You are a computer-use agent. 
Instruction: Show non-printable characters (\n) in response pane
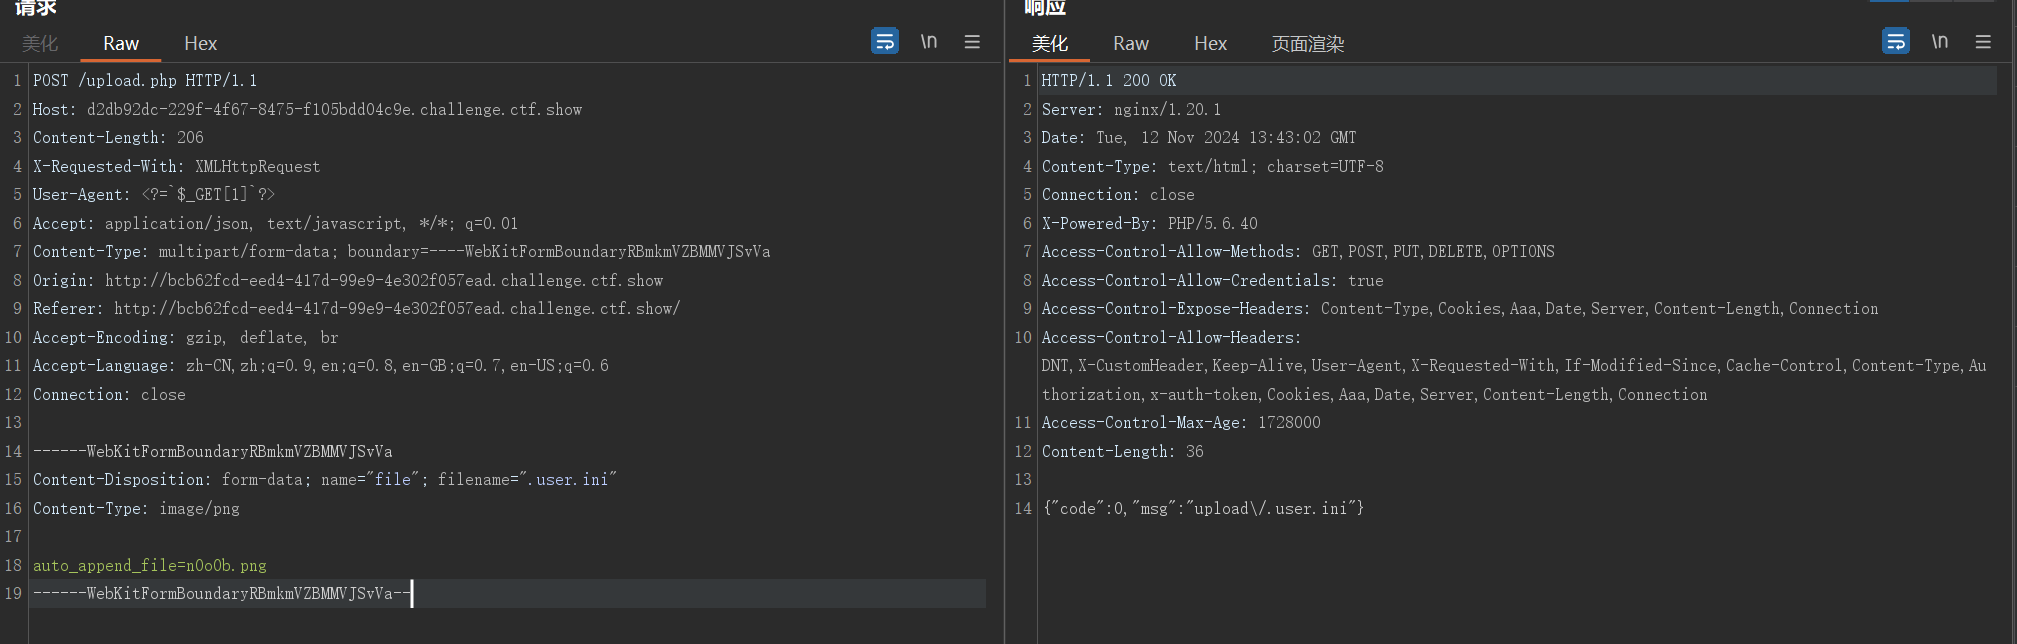pos(1940,41)
